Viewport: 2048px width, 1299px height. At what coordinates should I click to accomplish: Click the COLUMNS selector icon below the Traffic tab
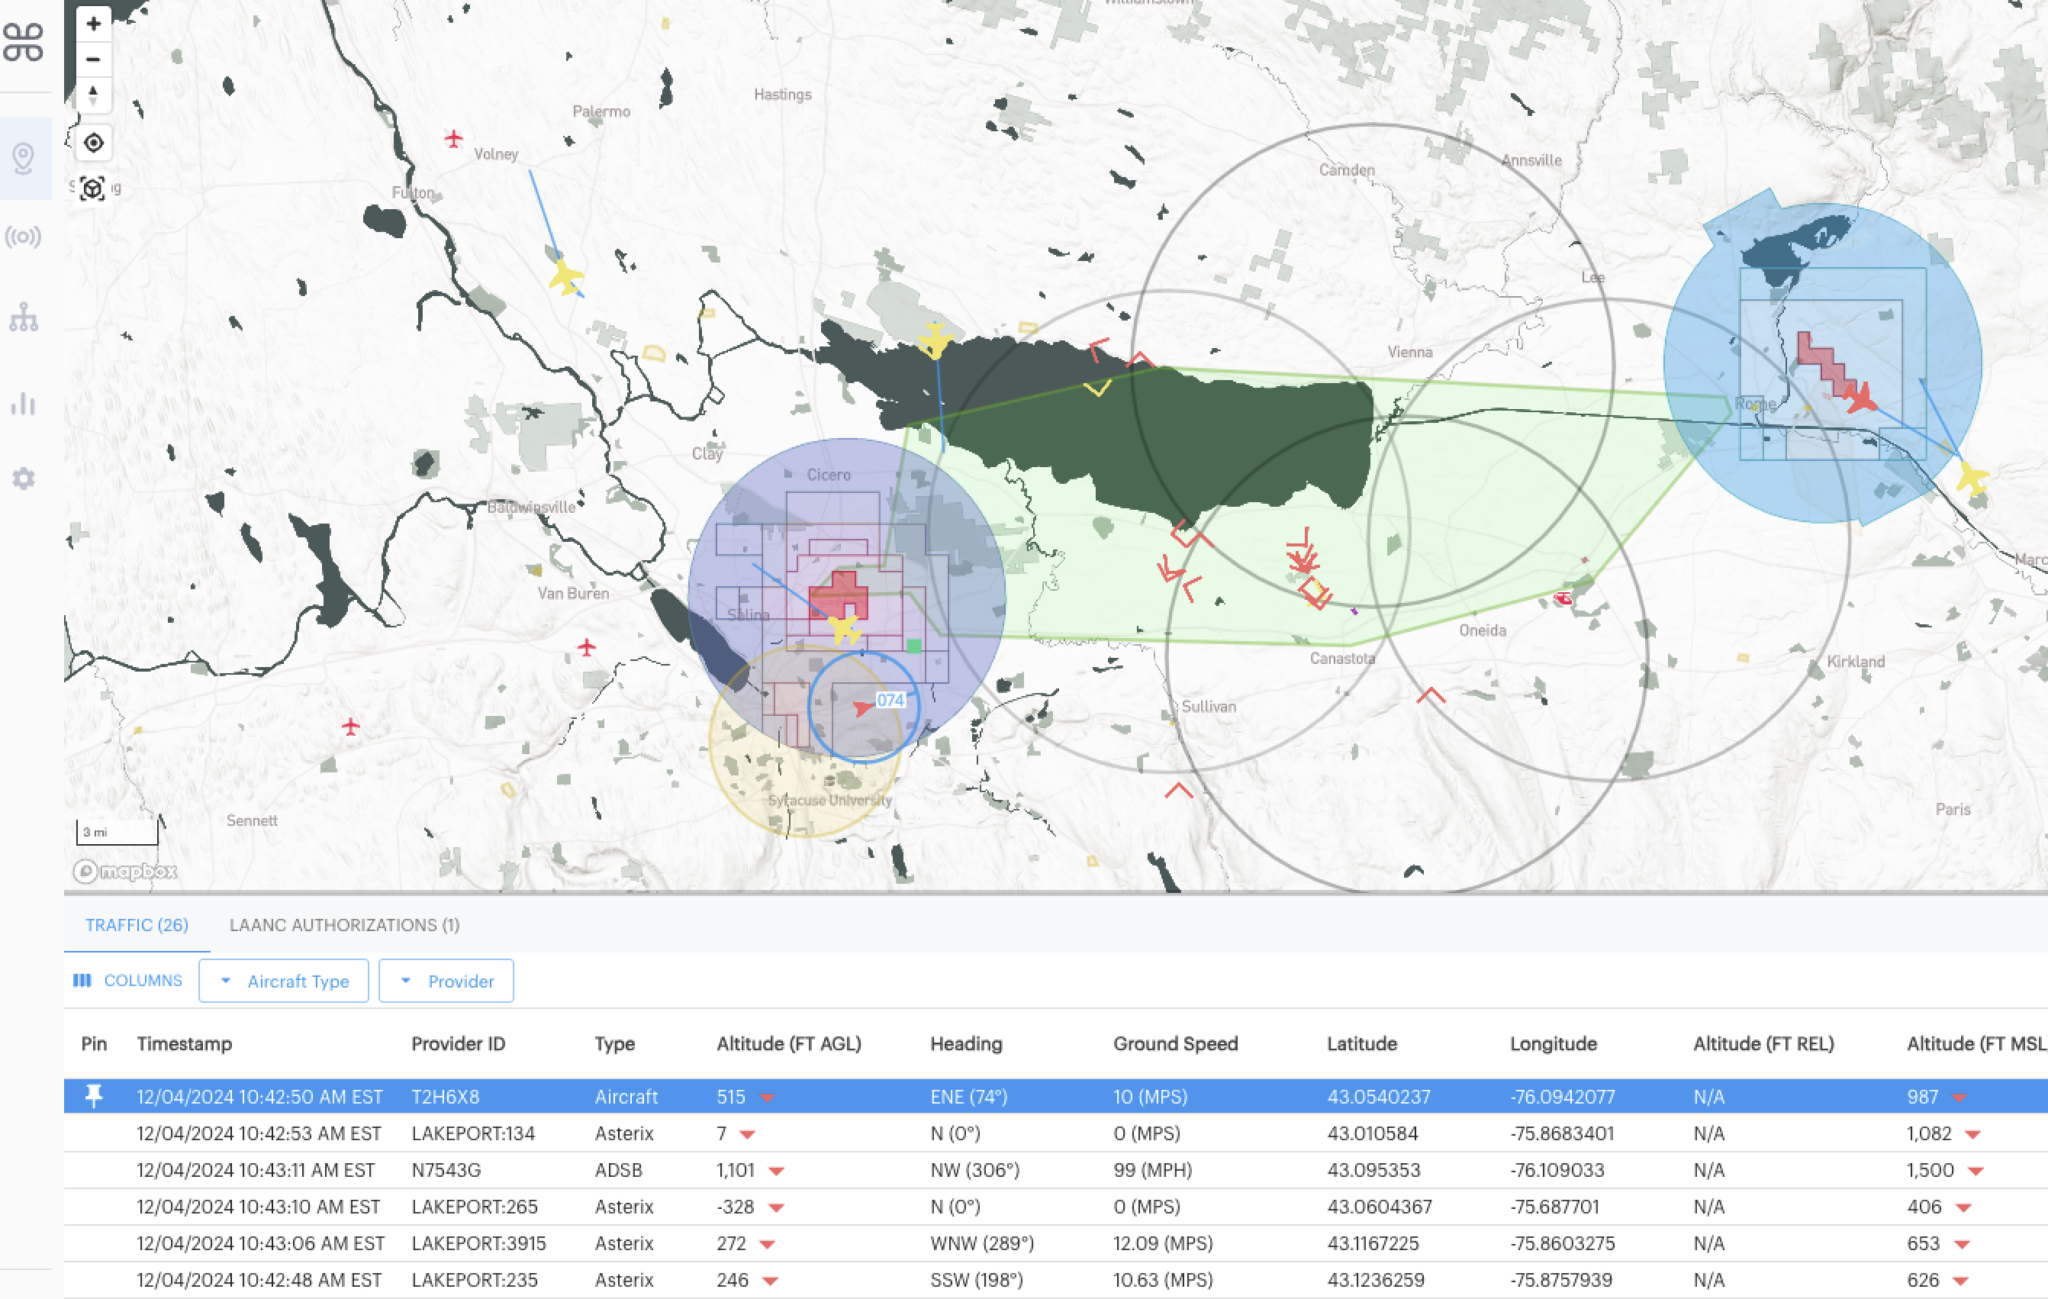(x=84, y=981)
